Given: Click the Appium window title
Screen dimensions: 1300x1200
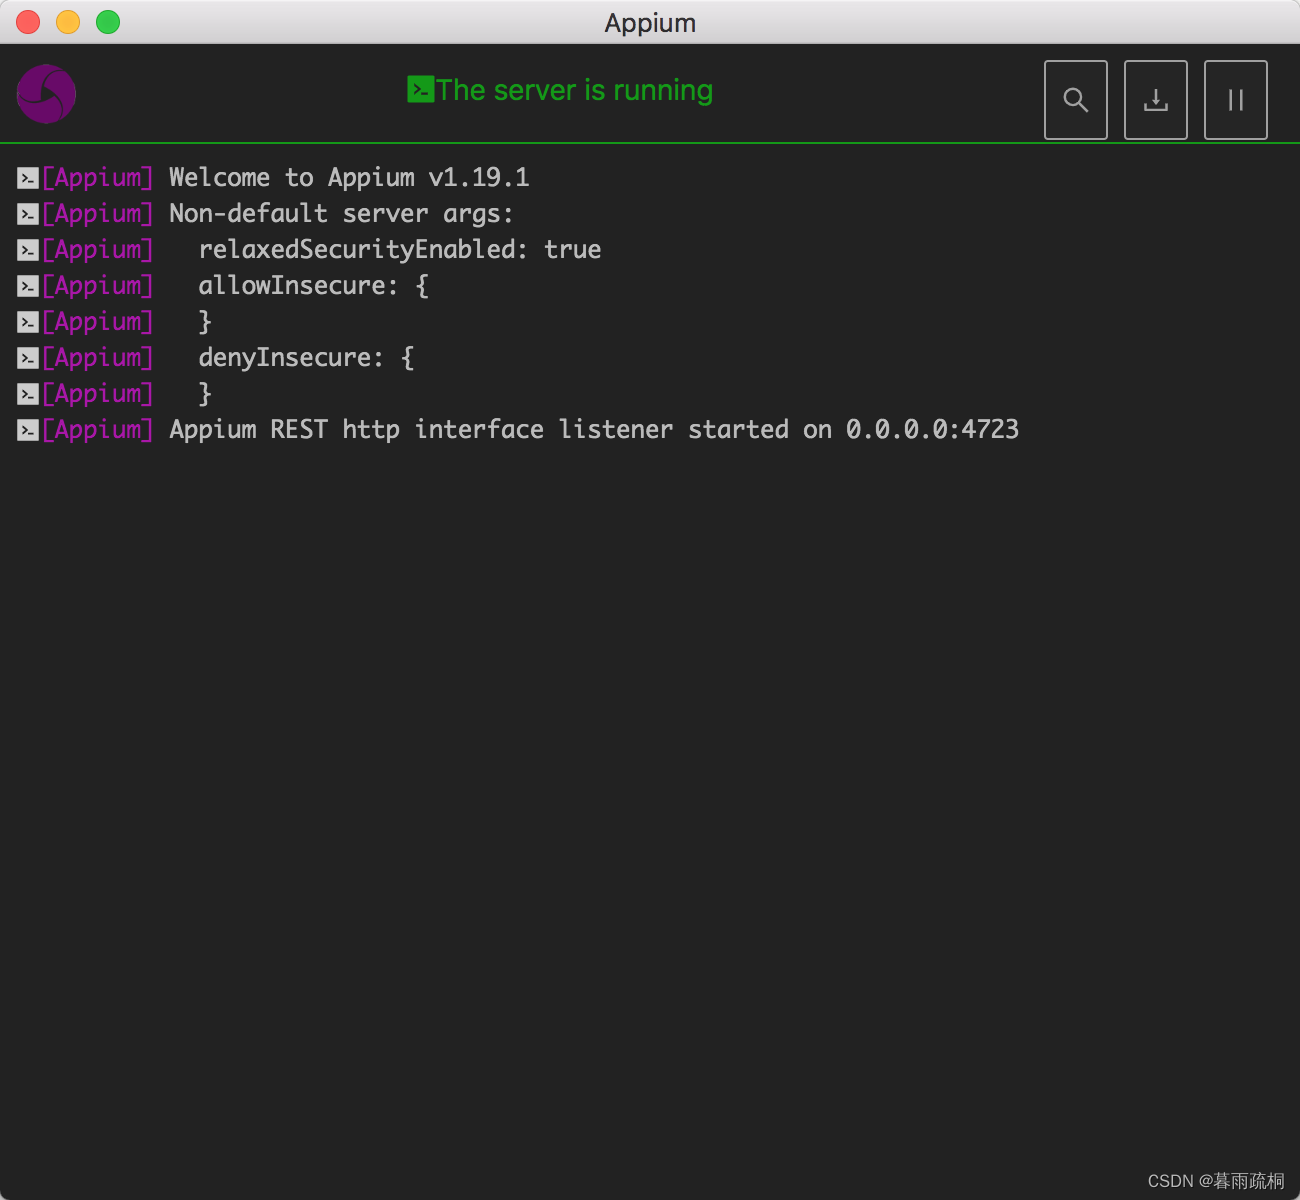Looking at the screenshot, I should pyautogui.click(x=650, y=23).
